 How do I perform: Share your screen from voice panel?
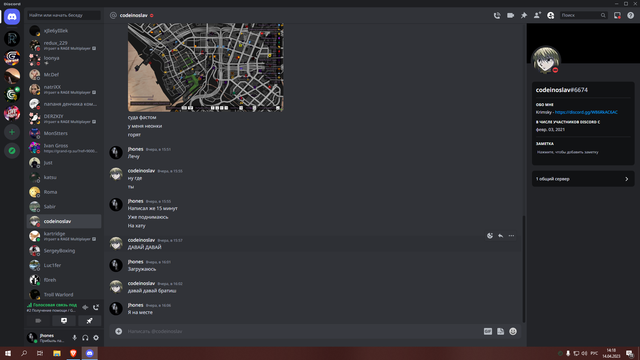point(64,321)
